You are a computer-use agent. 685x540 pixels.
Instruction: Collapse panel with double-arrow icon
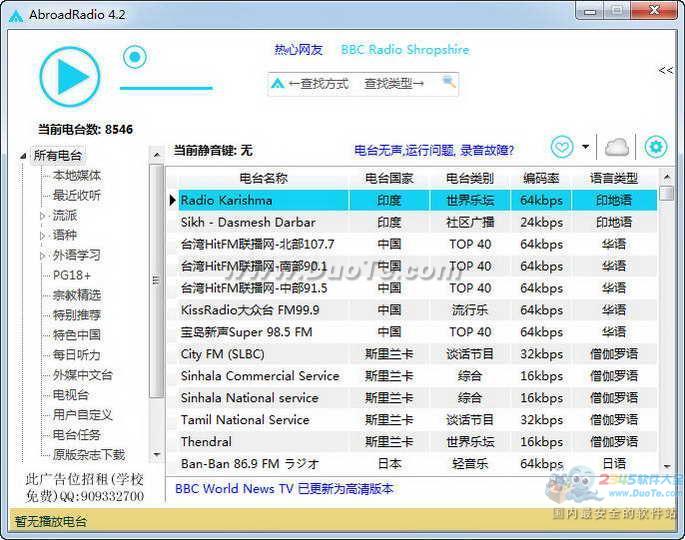pyautogui.click(x=665, y=70)
